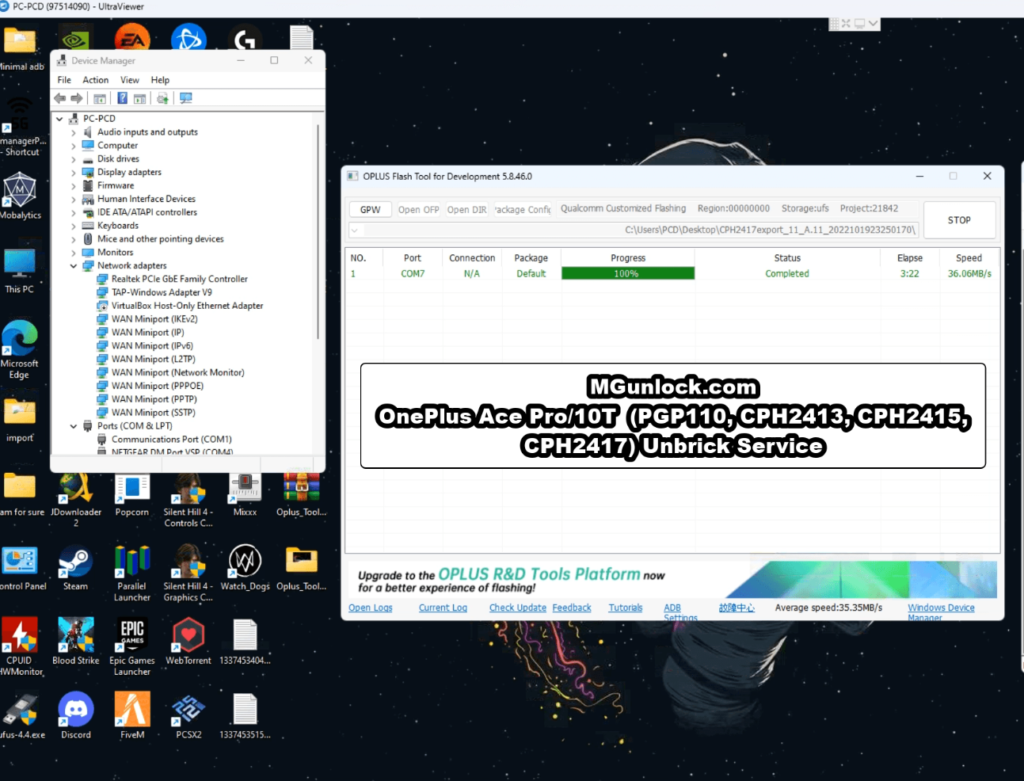Screen dimensions: 1024x781
Task: Open the PCSX2 desktop icon
Action: 188,716
